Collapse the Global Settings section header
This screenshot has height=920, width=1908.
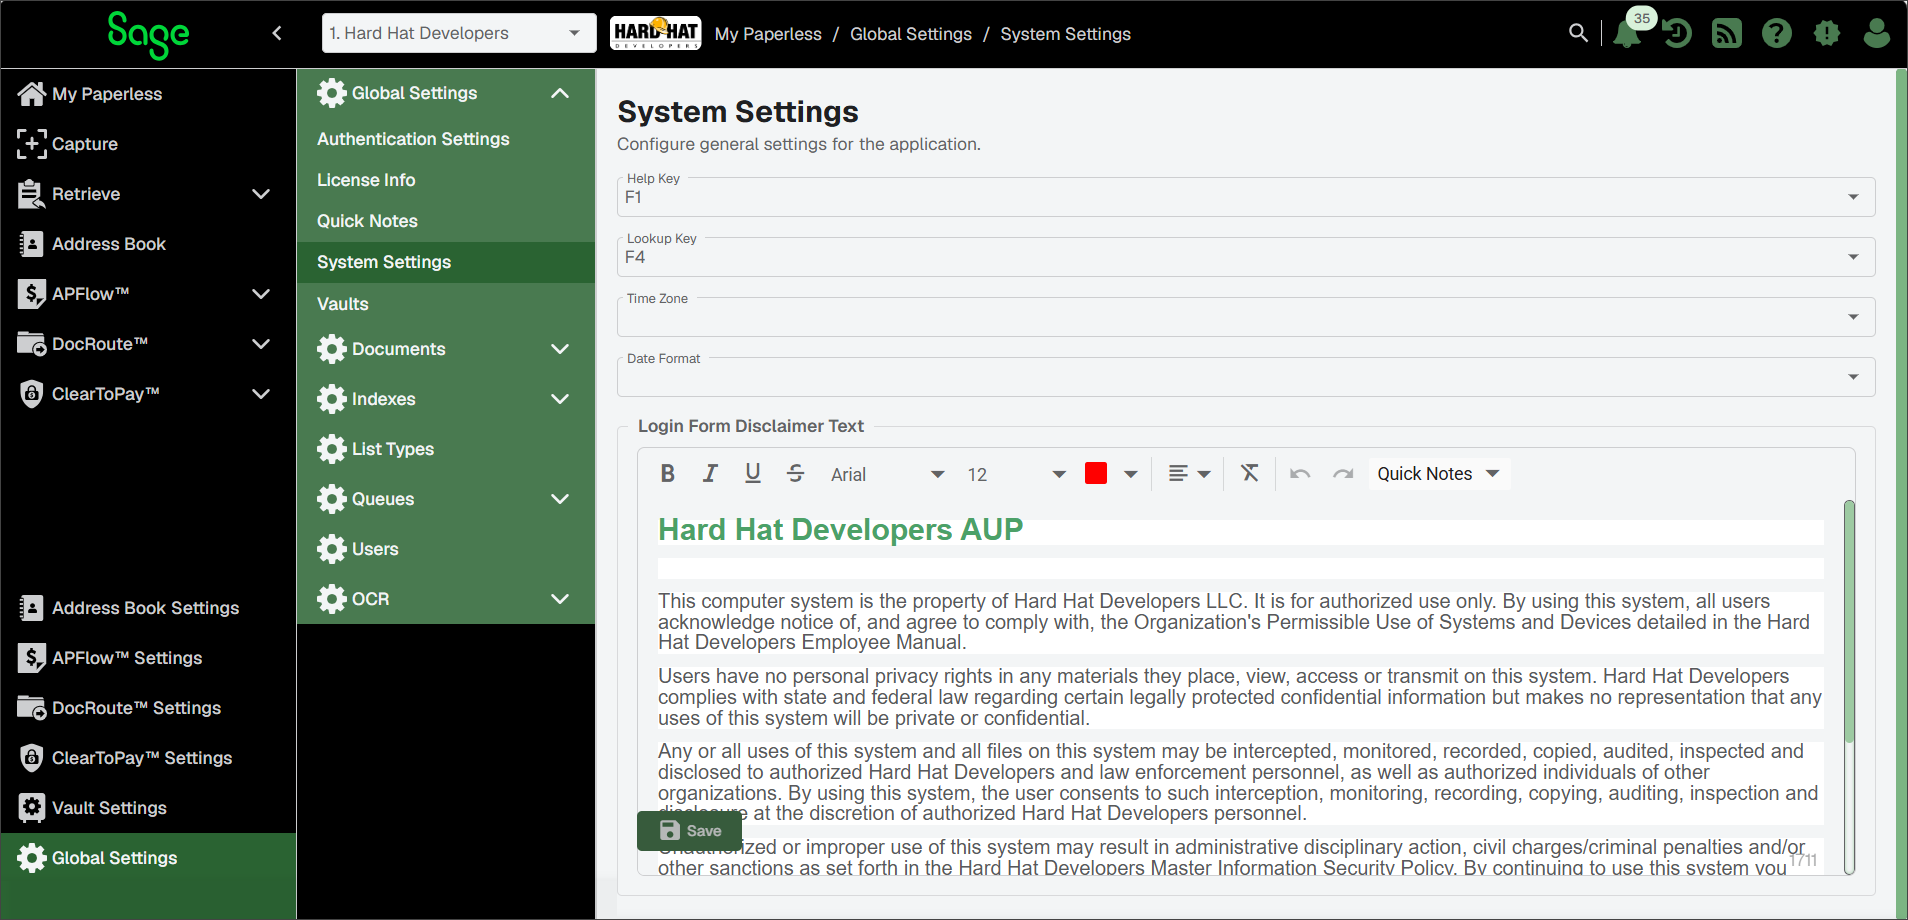(x=446, y=93)
